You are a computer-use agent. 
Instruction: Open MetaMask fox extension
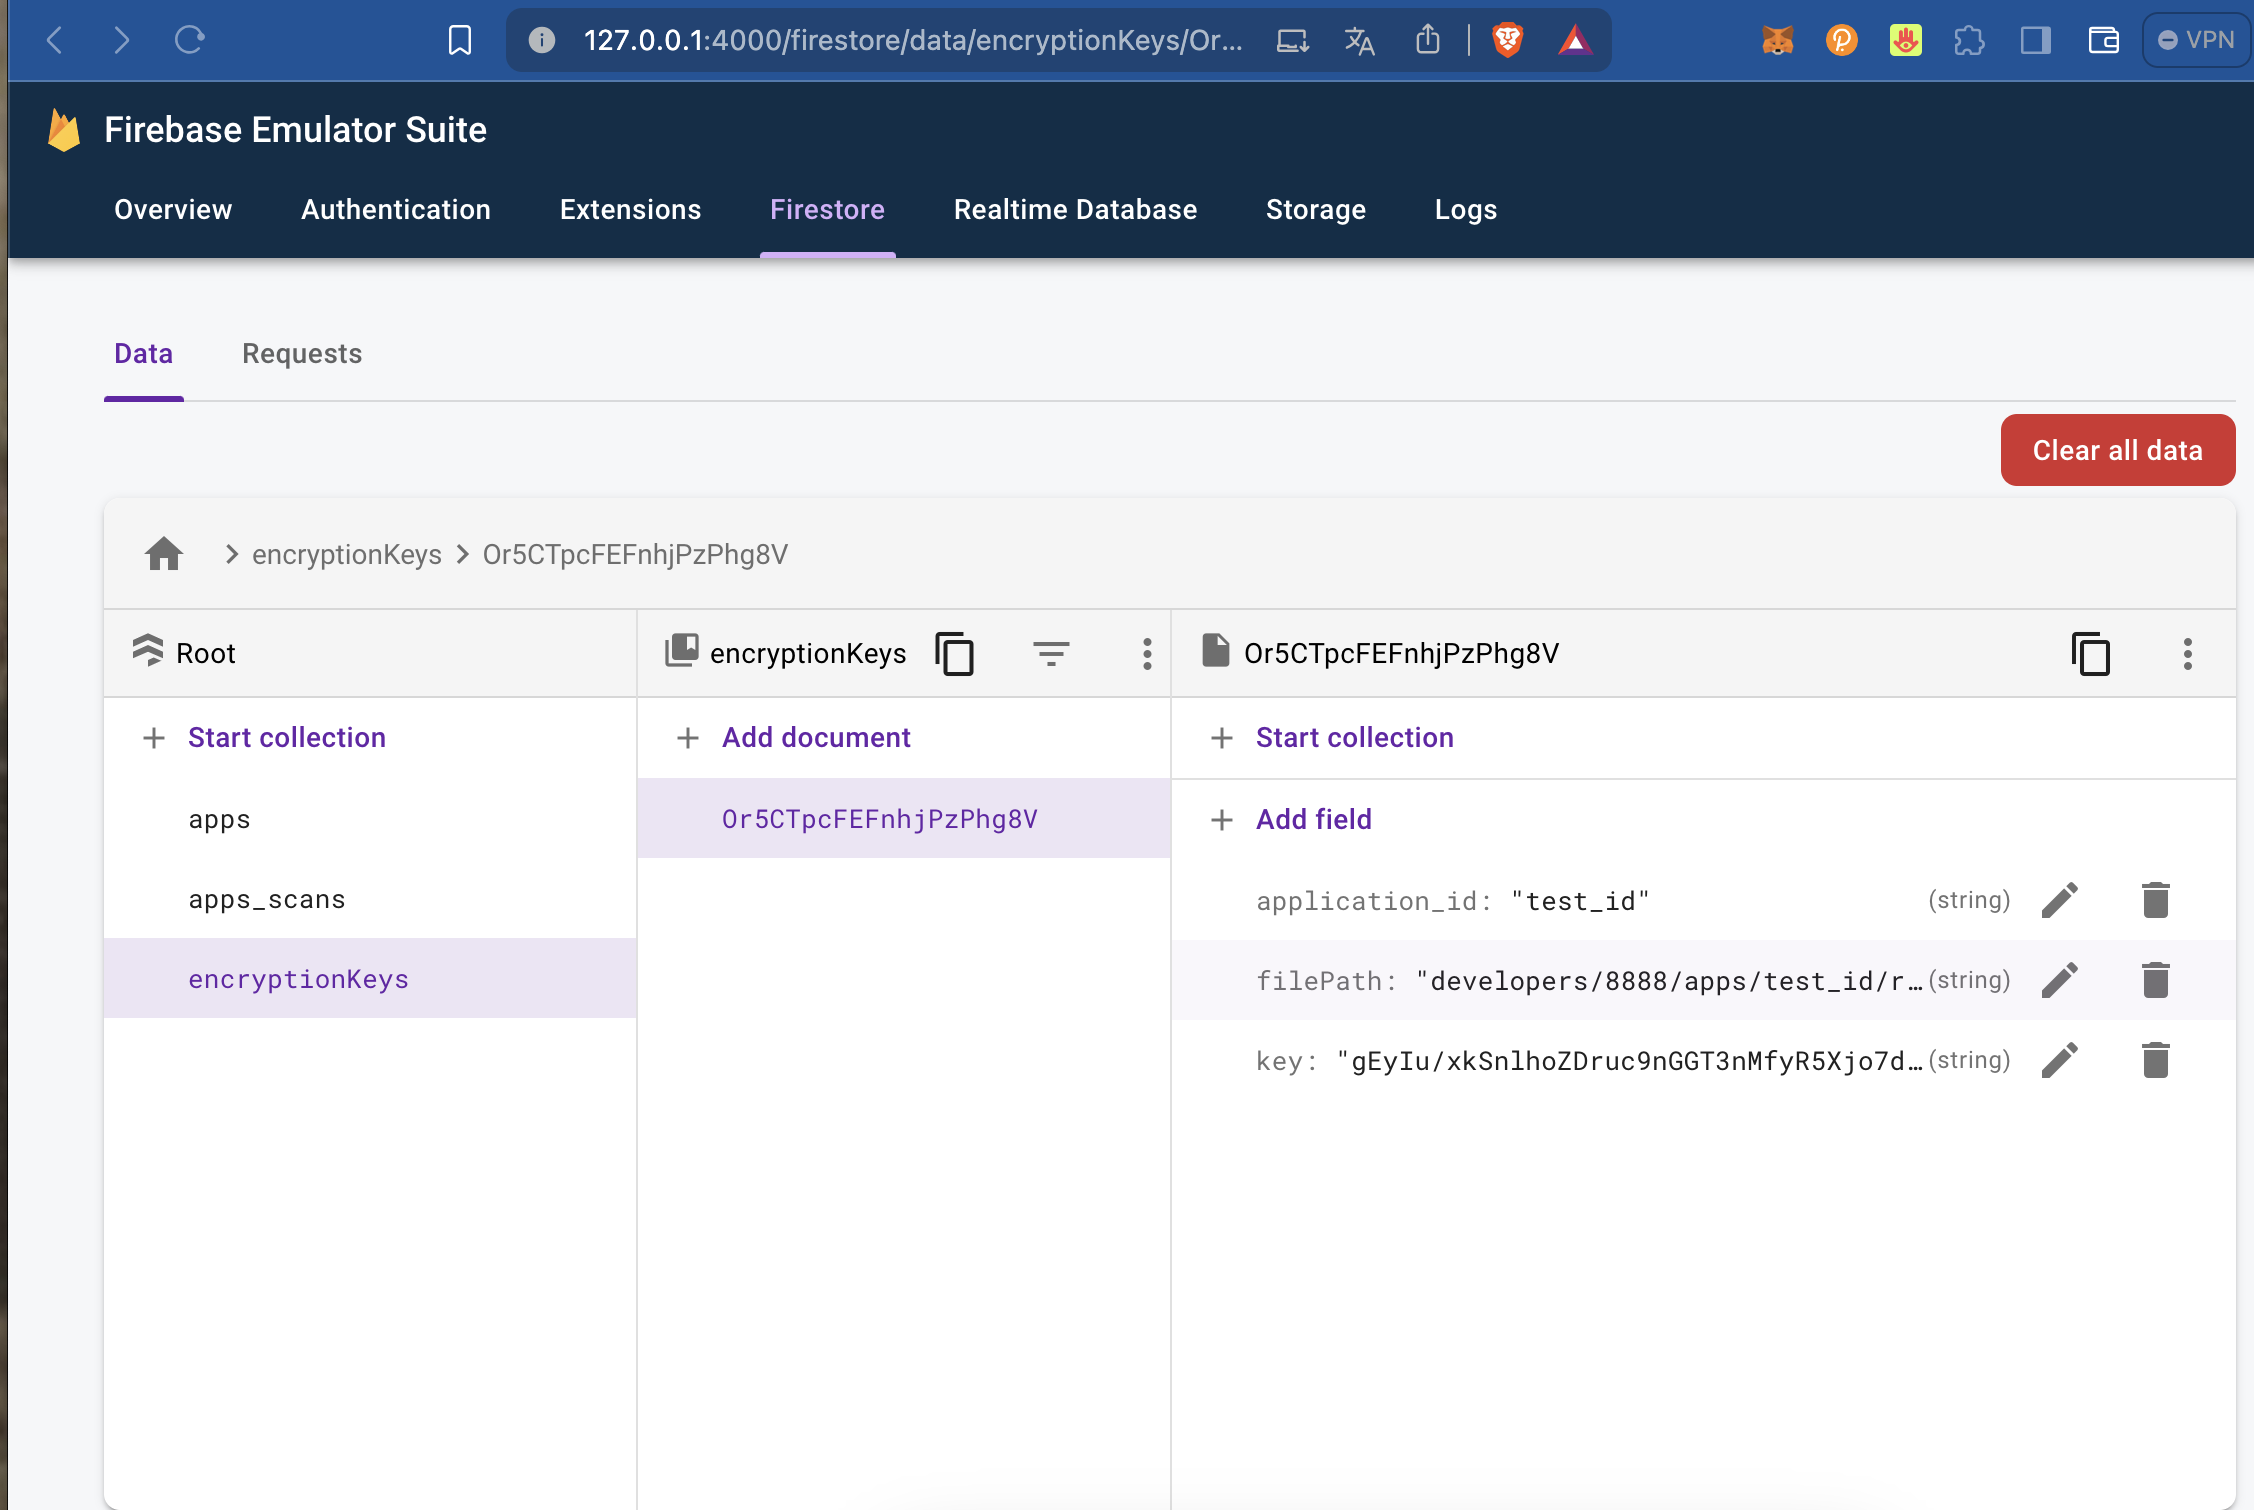1777,40
